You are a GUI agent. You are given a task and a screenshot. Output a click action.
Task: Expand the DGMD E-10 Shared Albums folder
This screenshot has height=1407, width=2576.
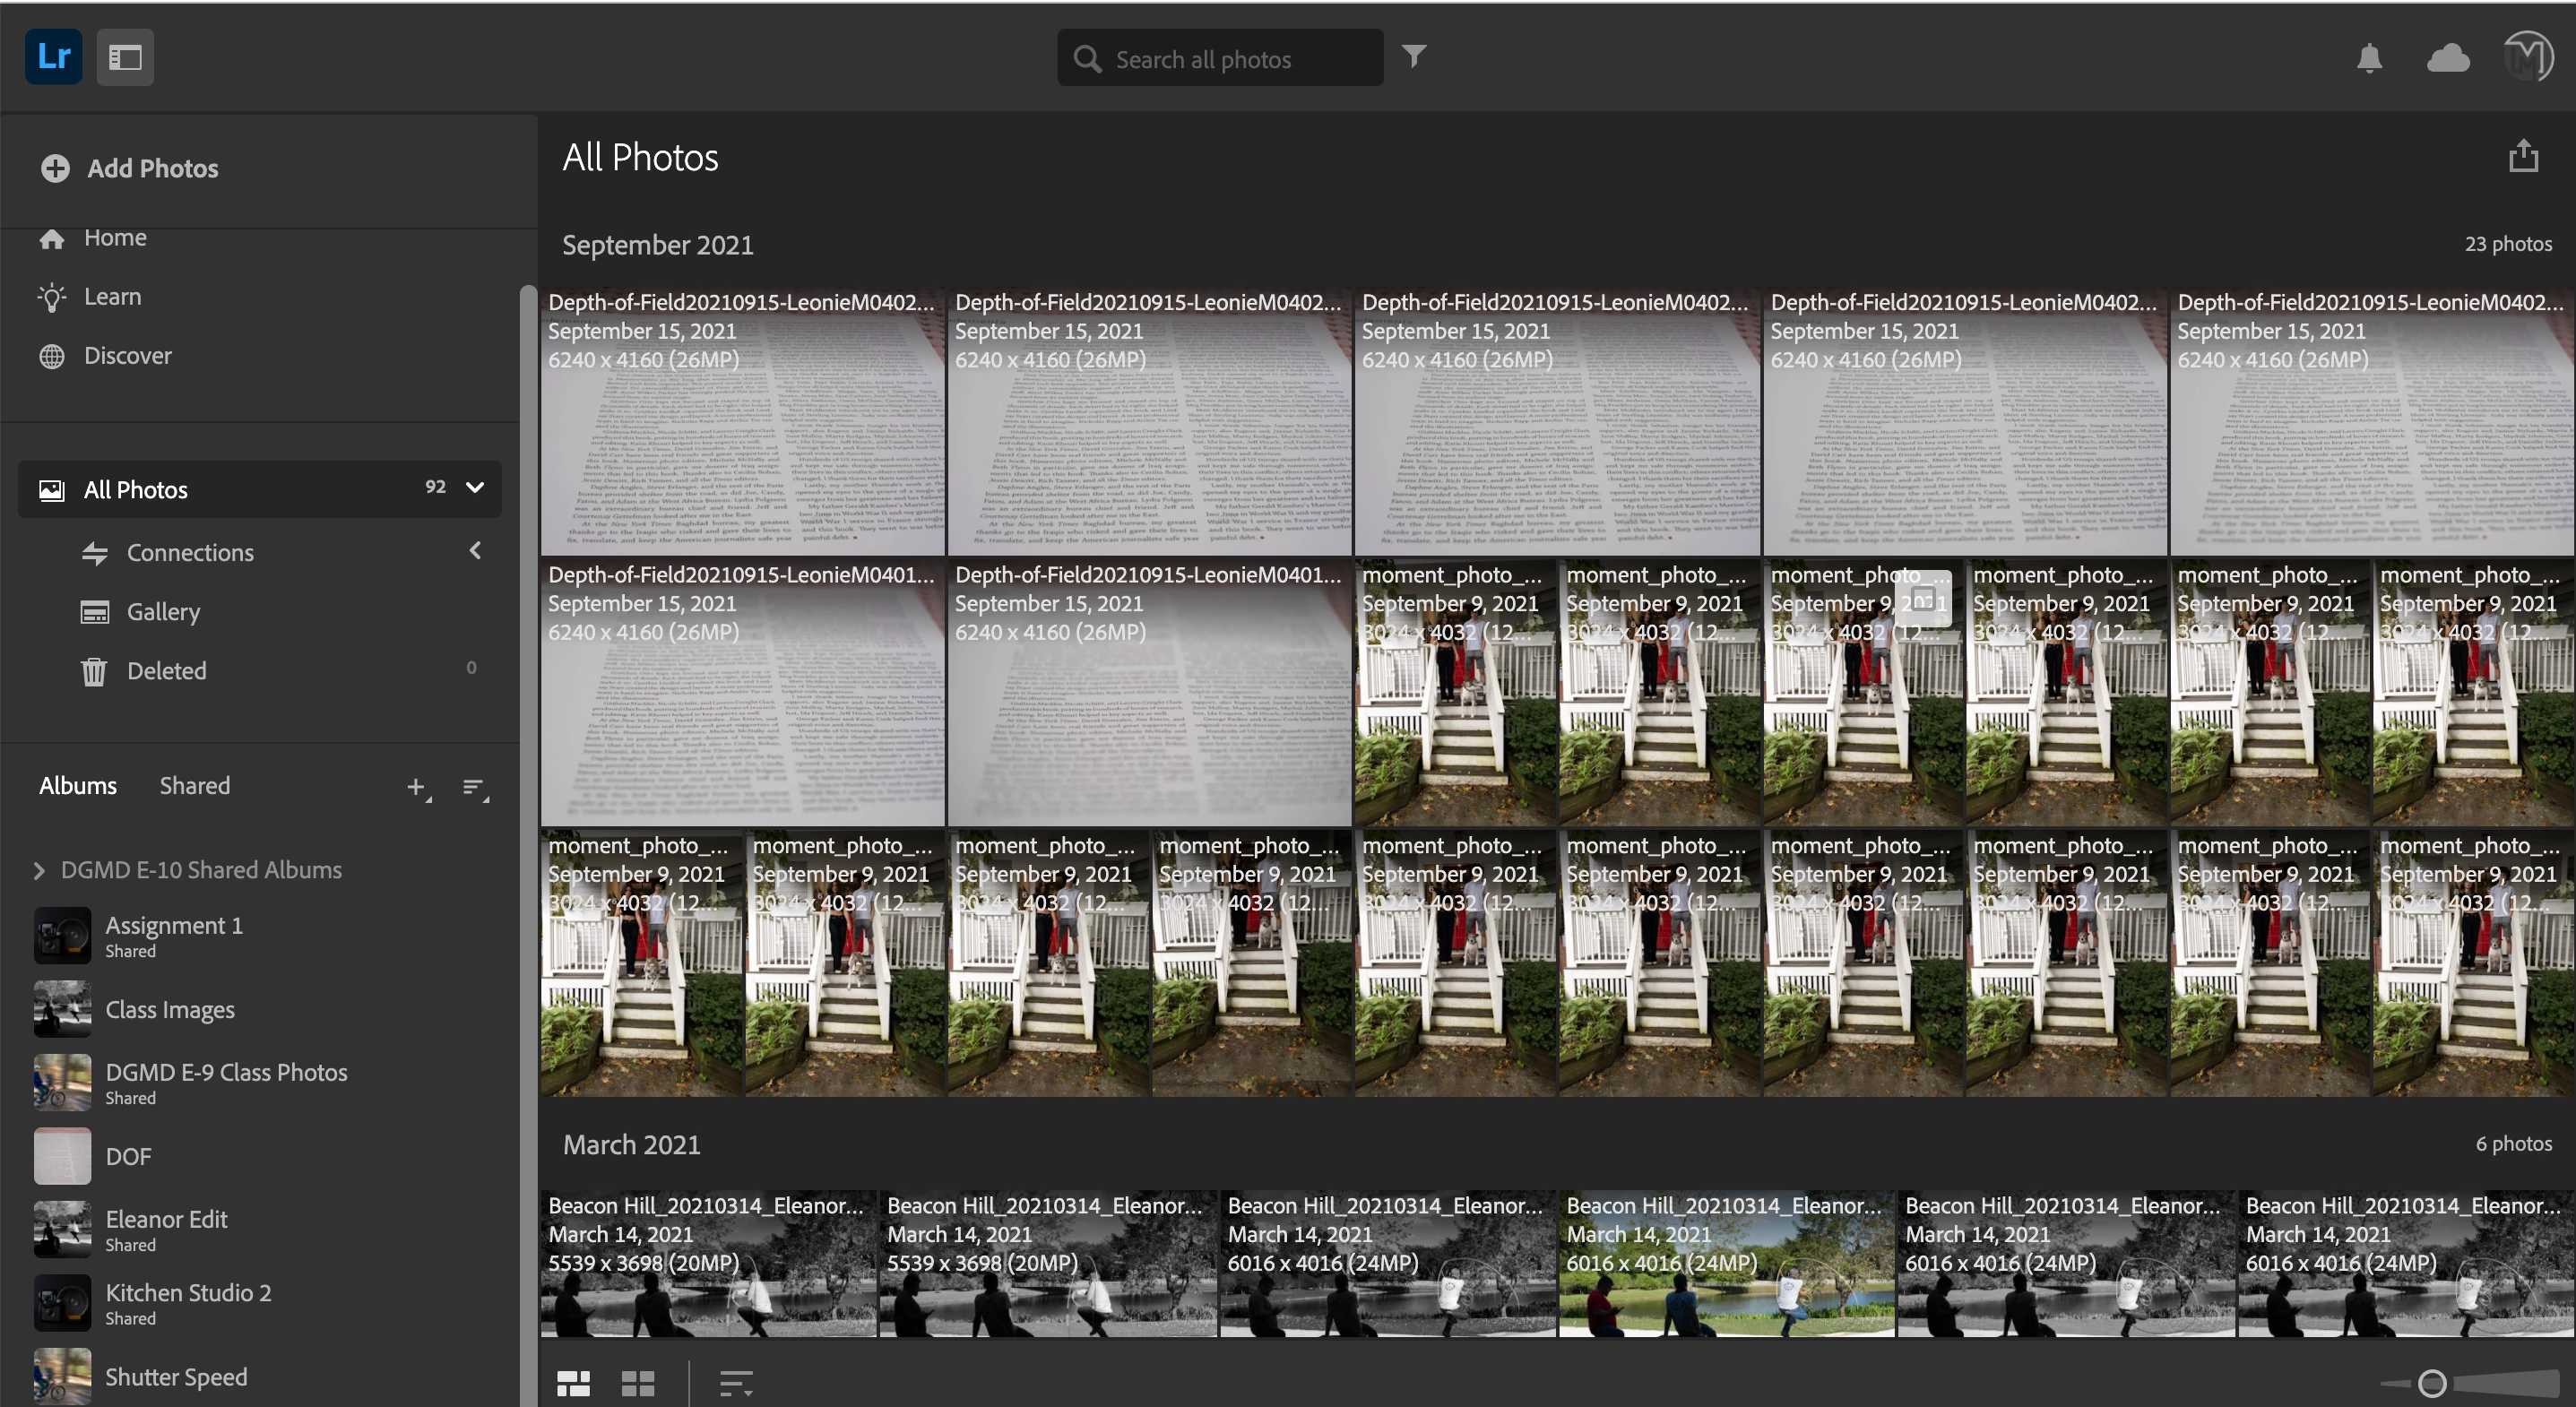pyautogui.click(x=39, y=871)
